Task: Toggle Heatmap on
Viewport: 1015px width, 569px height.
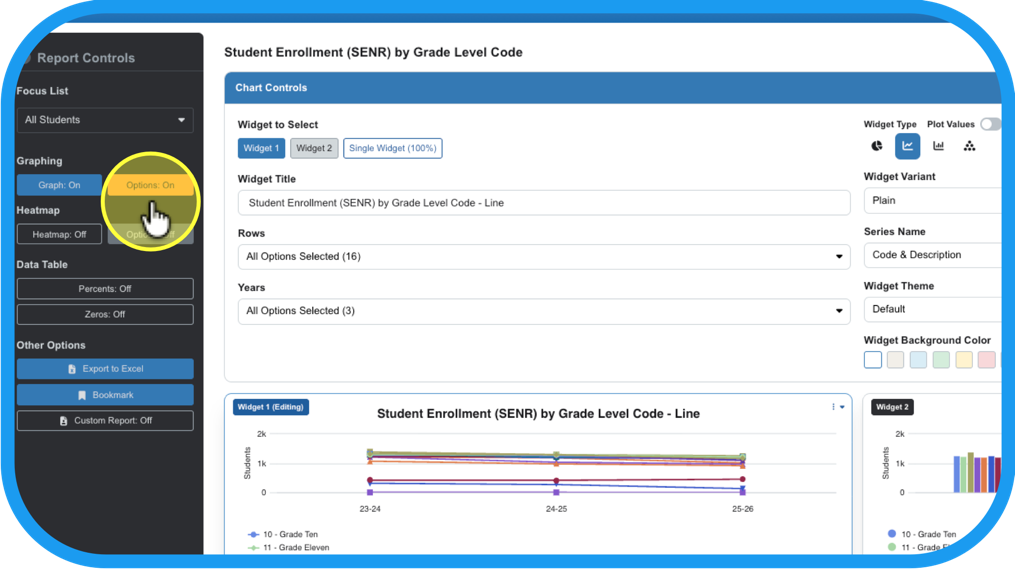Action: [59, 234]
